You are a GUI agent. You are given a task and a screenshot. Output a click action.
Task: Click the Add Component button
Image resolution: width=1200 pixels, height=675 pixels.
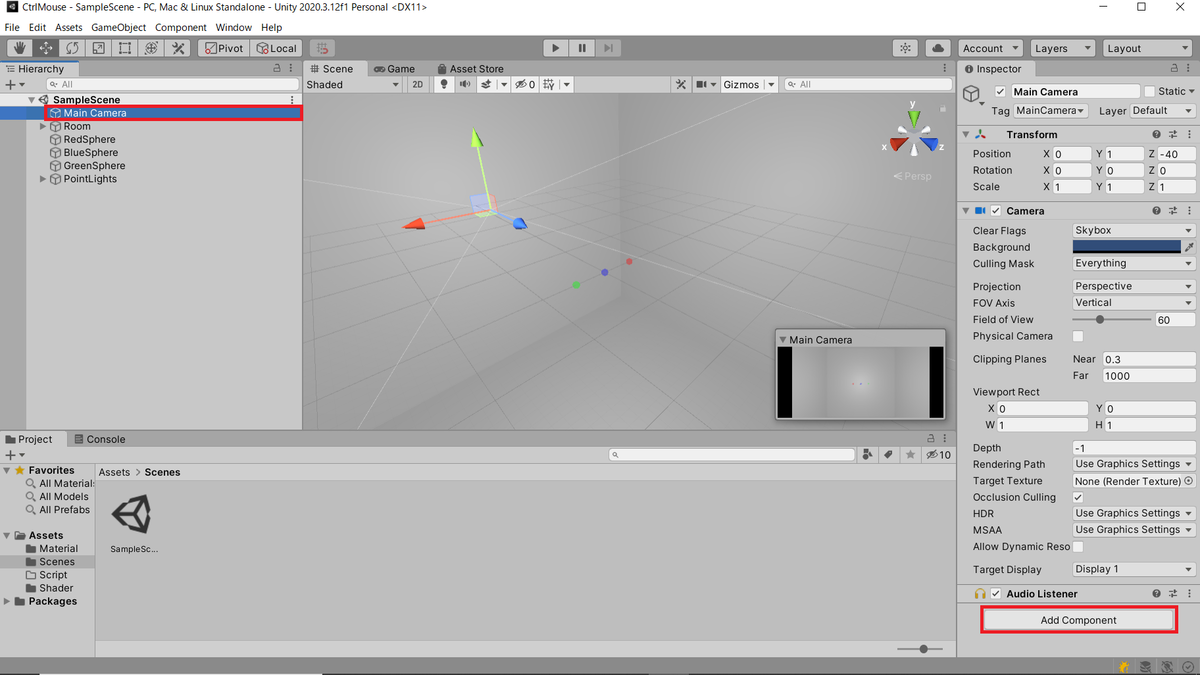(x=1078, y=620)
